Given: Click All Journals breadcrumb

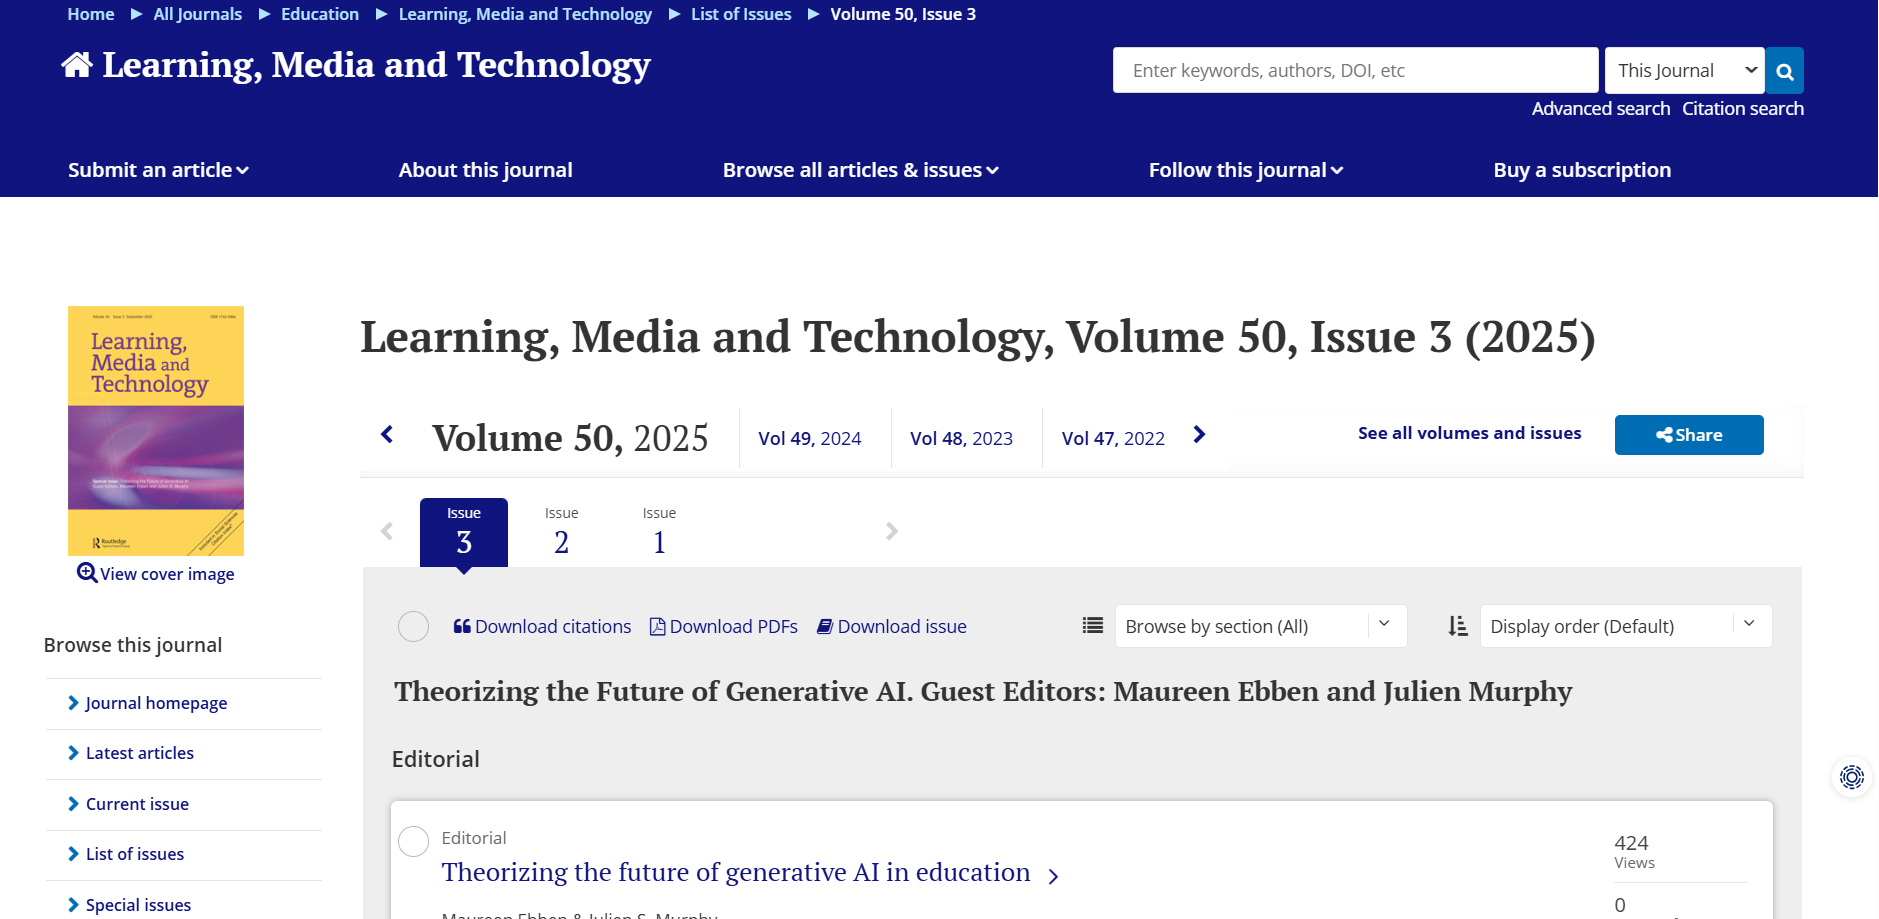Looking at the screenshot, I should [x=198, y=14].
